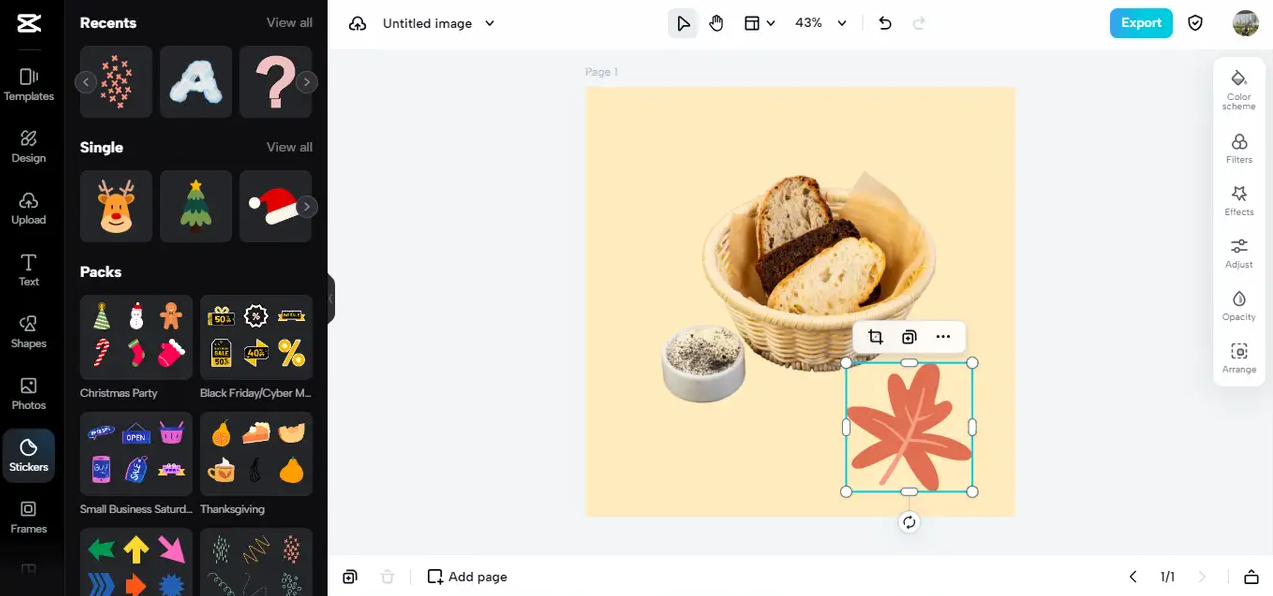The height and width of the screenshot is (596, 1273).
Task: Open the Filters panel
Action: tap(1239, 148)
